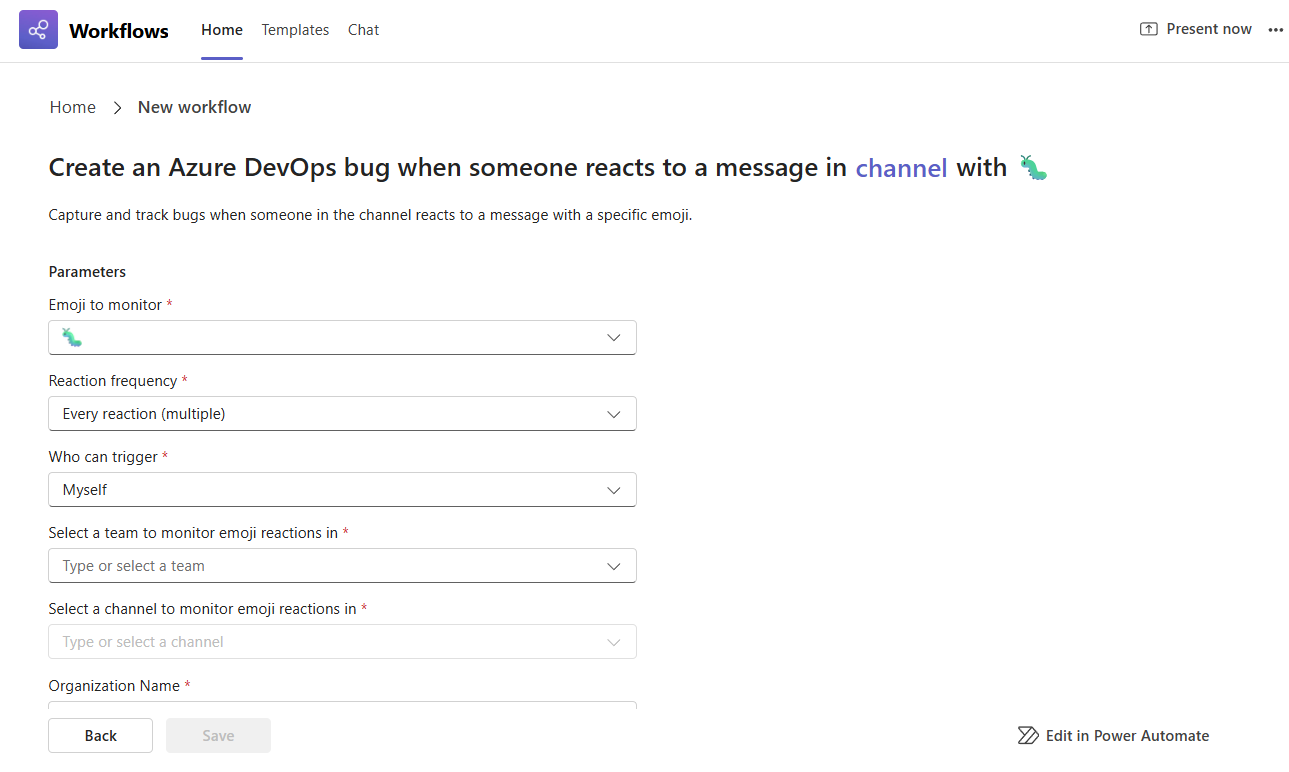Image resolution: width=1289 pixels, height=772 pixels.
Task: Click the Parameters section heading
Action: [x=87, y=272]
